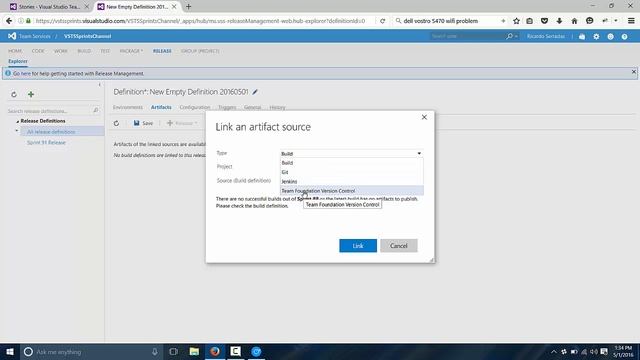Open the General tab

click(252, 107)
